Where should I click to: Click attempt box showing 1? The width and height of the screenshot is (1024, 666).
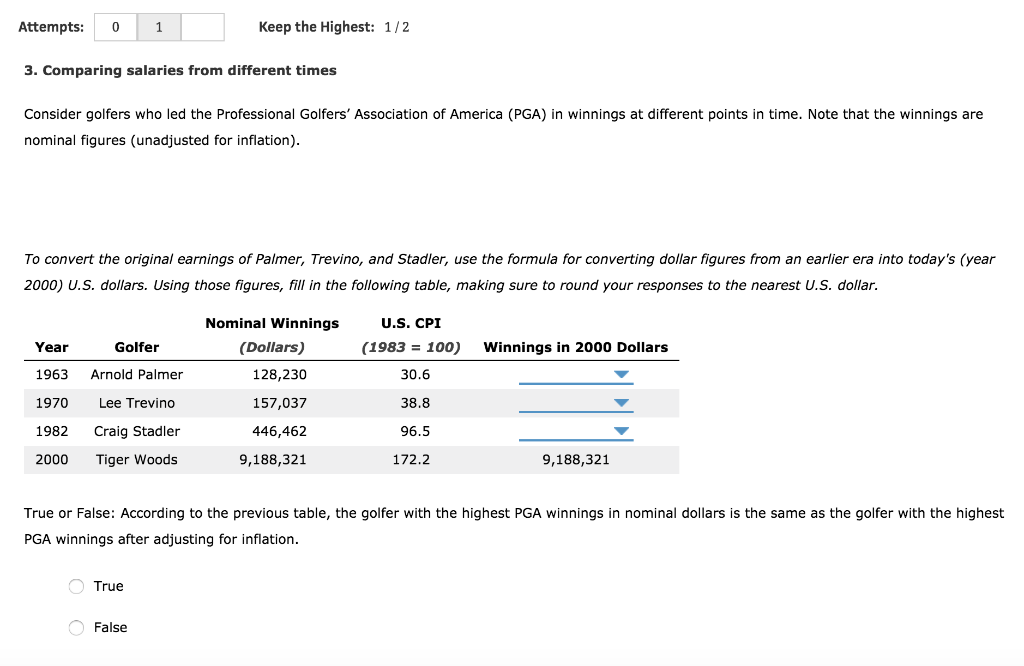point(159,27)
